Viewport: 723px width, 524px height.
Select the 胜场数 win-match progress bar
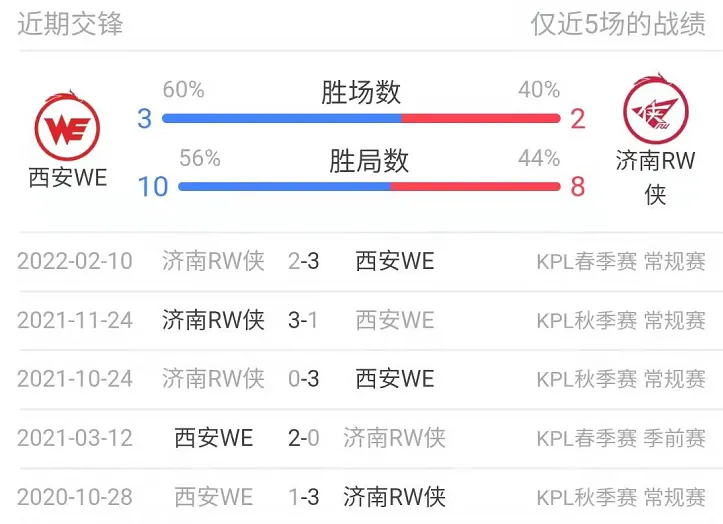click(361, 119)
